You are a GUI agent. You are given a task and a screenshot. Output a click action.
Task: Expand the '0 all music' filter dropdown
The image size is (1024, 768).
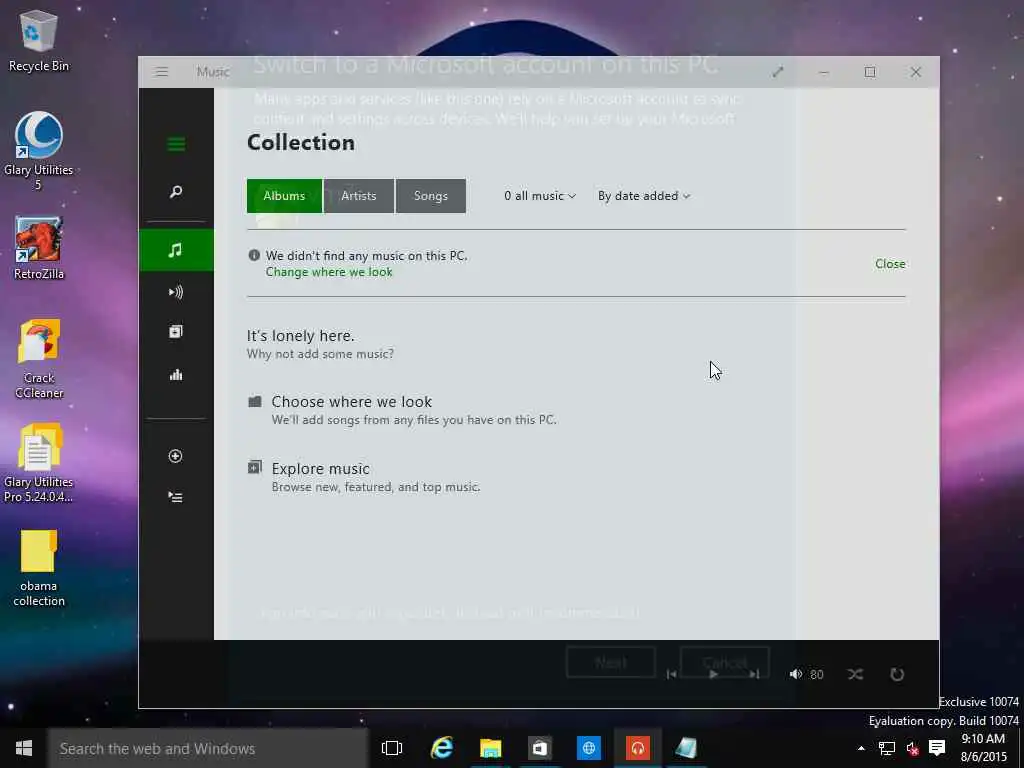pos(539,196)
